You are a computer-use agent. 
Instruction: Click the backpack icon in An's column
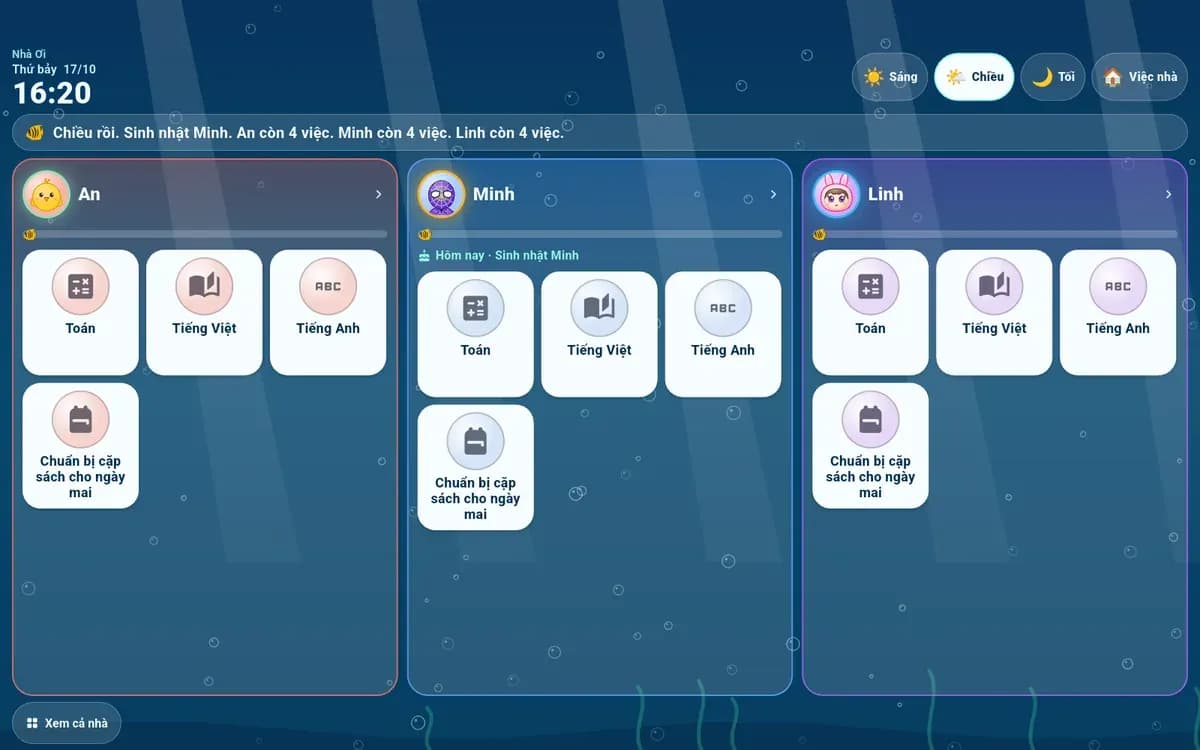[x=80, y=420]
